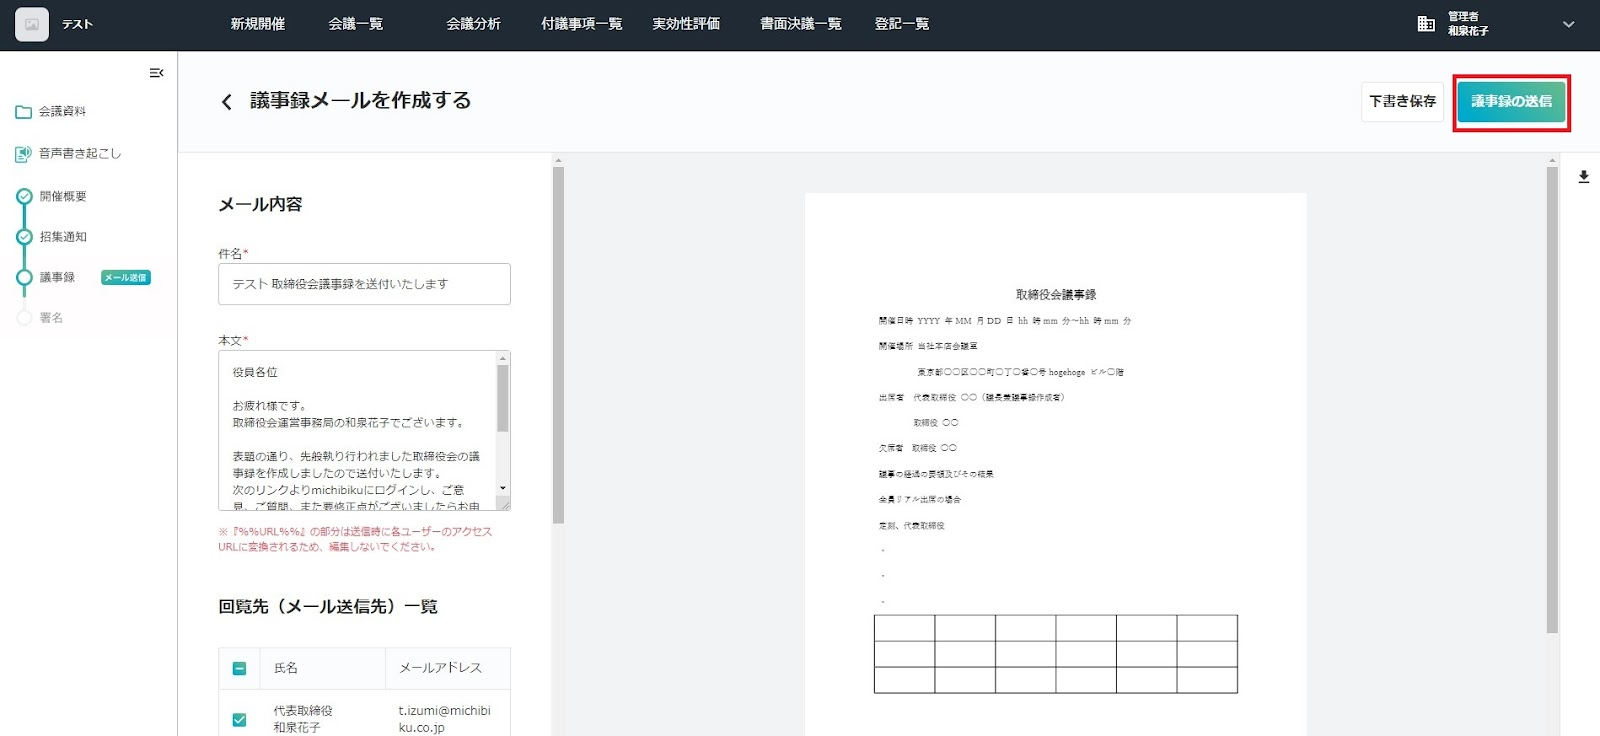The width and height of the screenshot is (1600, 736).
Task: Expand the user account dropdown chevron
Action: [x=1568, y=24]
